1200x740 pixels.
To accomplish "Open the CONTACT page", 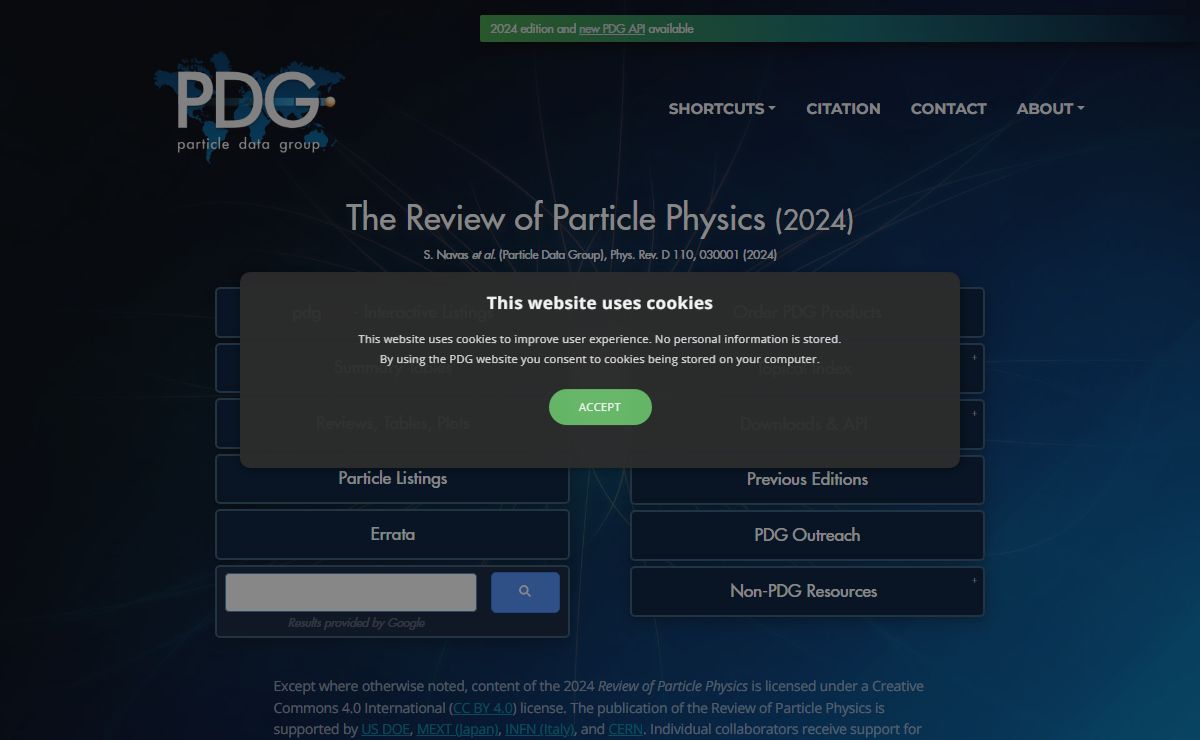I will 948,109.
